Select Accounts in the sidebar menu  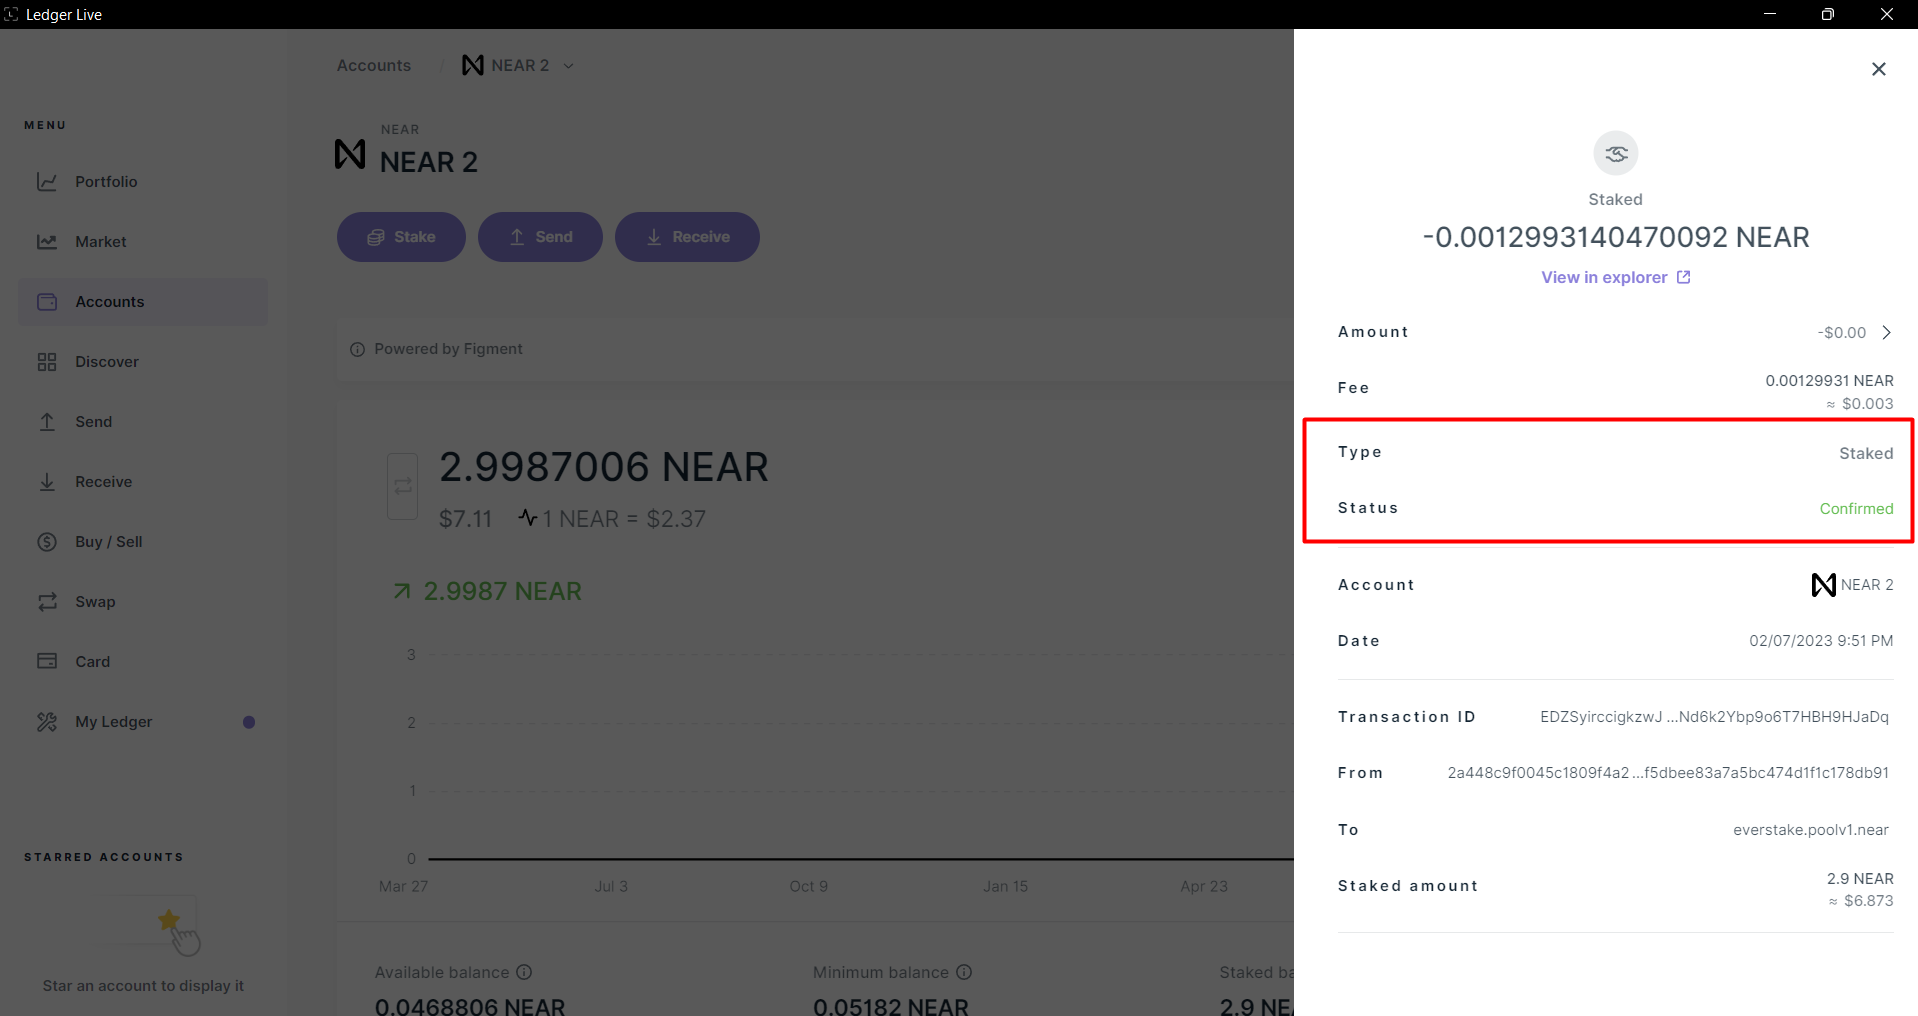(x=143, y=301)
